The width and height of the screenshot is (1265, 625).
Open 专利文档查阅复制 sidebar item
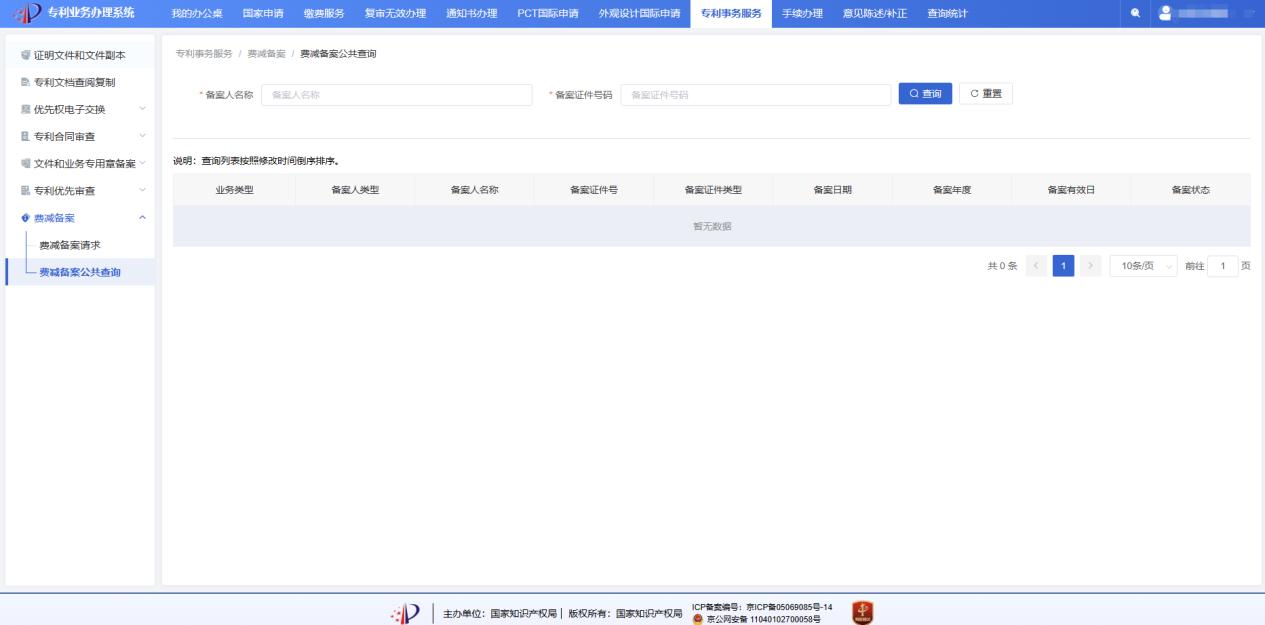tap(80, 81)
